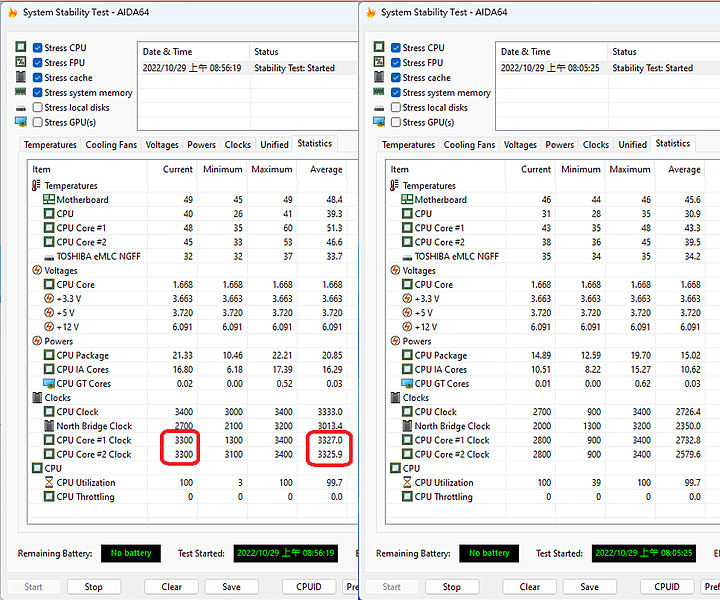Click GPU monitor icon in left window

tap(21, 122)
